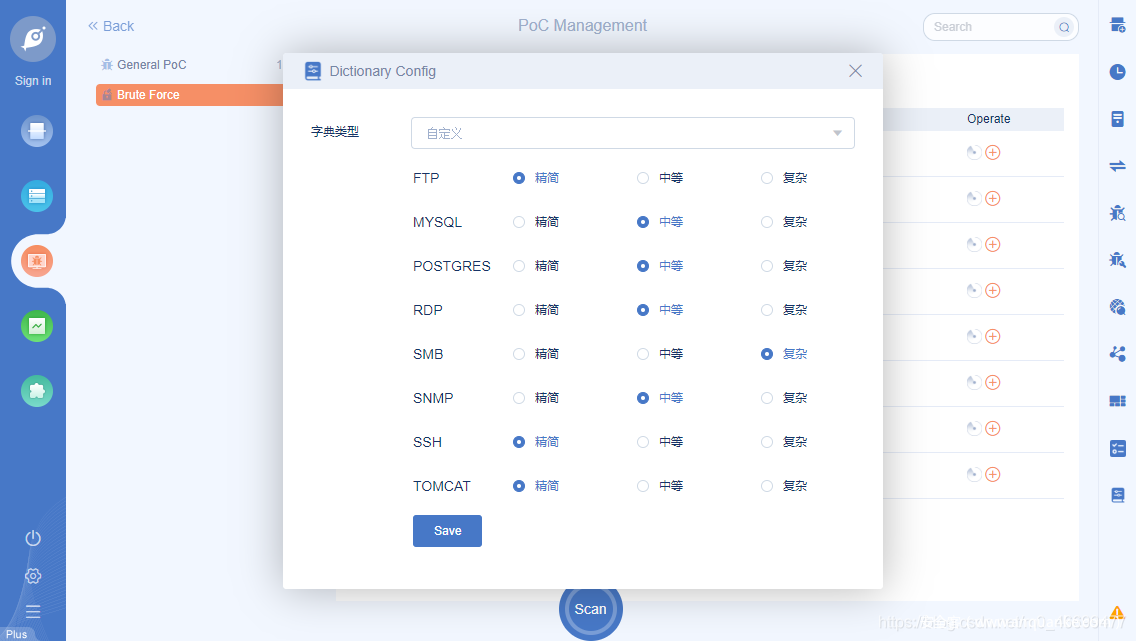Select 复杂 option for FTP
Viewport: 1136px width, 641px height.
click(x=767, y=178)
